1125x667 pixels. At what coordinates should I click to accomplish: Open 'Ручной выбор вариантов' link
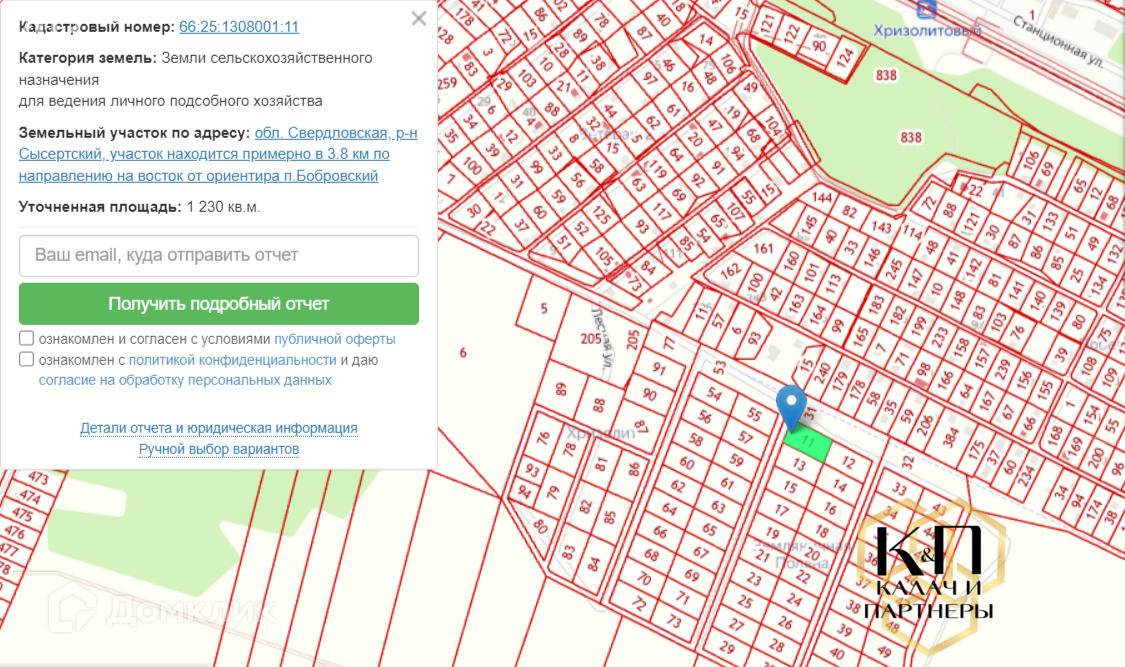(219, 449)
